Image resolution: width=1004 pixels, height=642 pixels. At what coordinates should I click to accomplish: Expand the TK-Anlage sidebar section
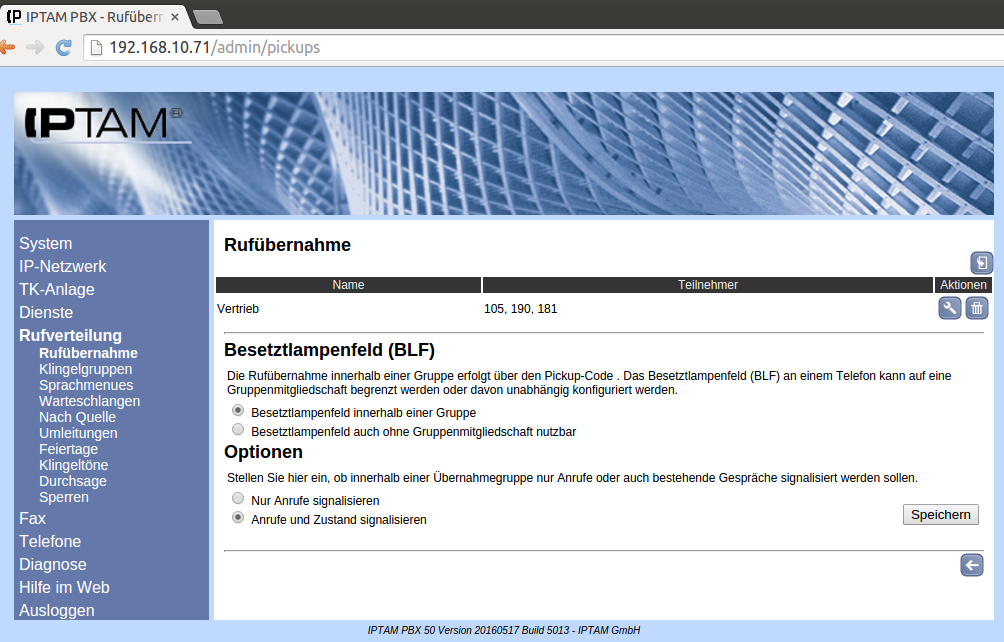(57, 289)
